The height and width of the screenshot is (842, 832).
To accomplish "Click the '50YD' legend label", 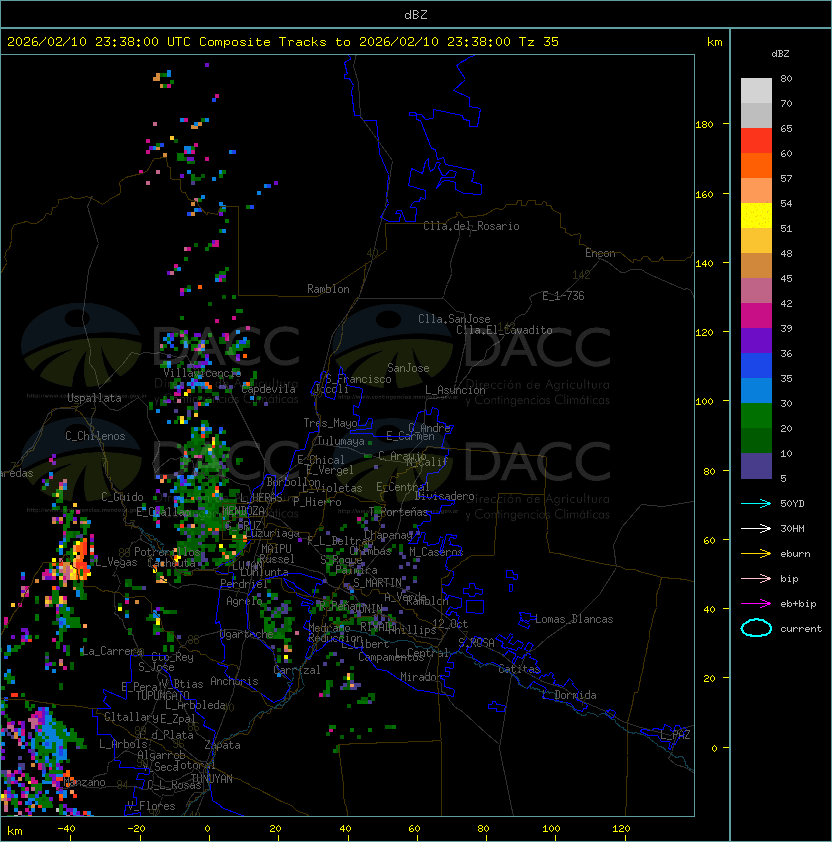I will click(x=792, y=504).
